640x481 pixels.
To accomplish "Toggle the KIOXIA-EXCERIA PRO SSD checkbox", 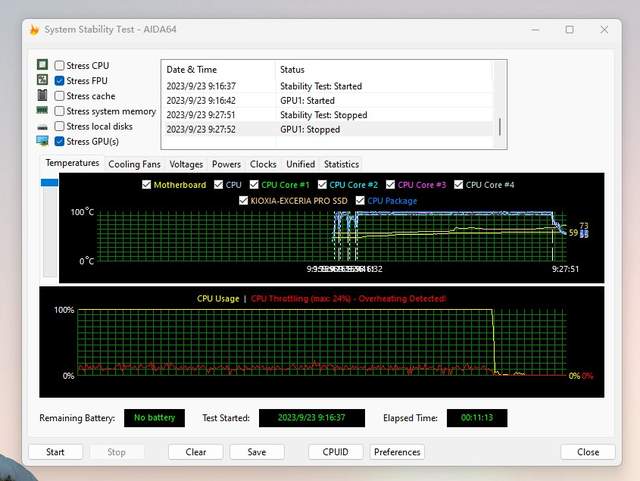I will [x=243, y=200].
